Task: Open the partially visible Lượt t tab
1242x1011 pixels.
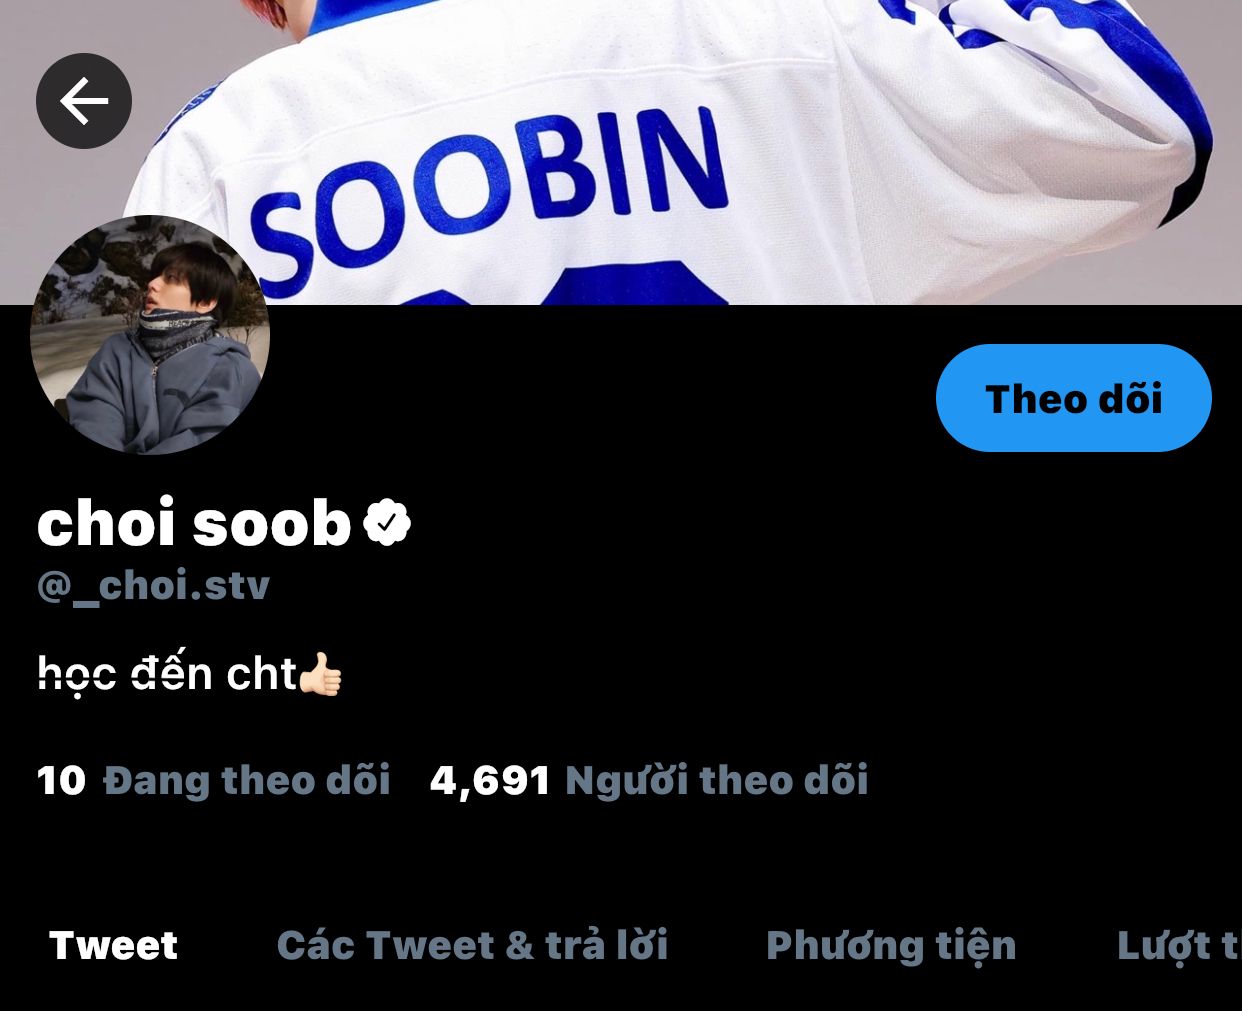Action: tap(1178, 946)
